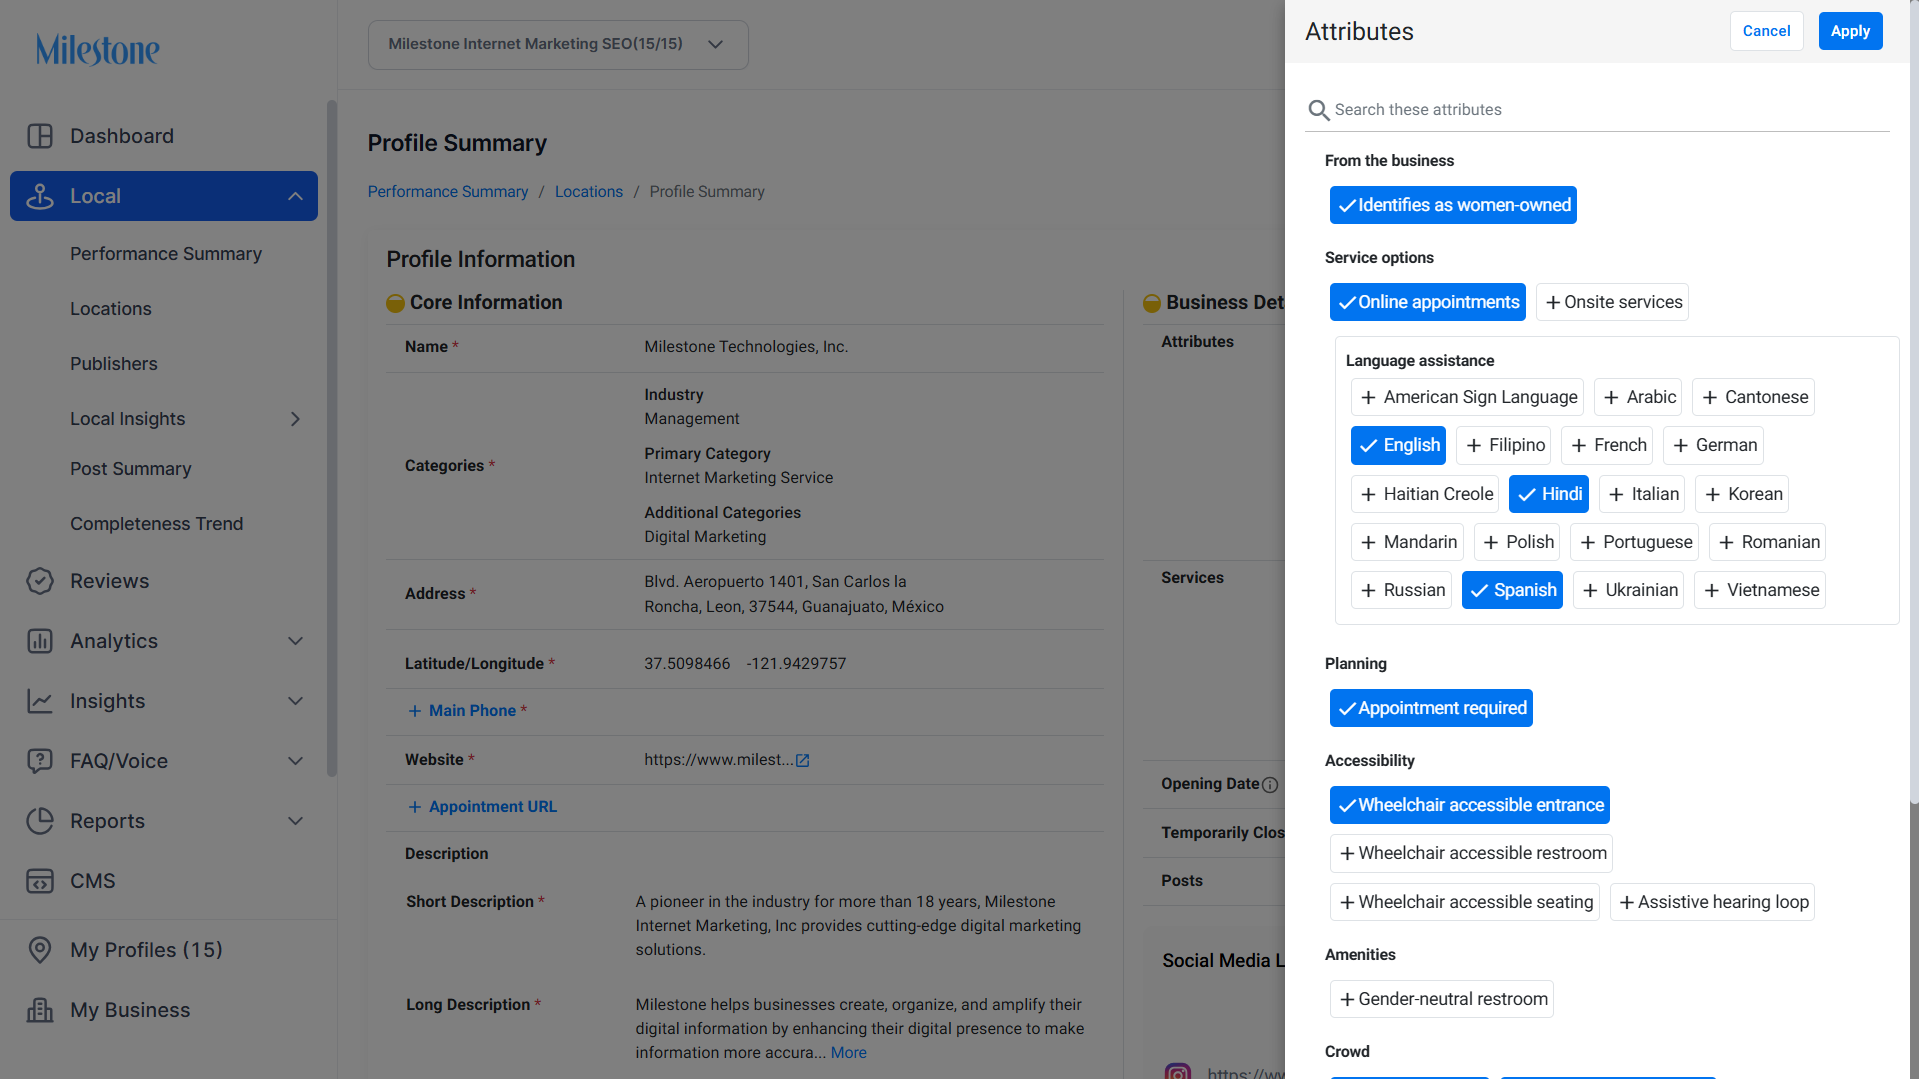Image resolution: width=1919 pixels, height=1079 pixels.
Task: Click Core Information status circle icon
Action: tap(395, 303)
